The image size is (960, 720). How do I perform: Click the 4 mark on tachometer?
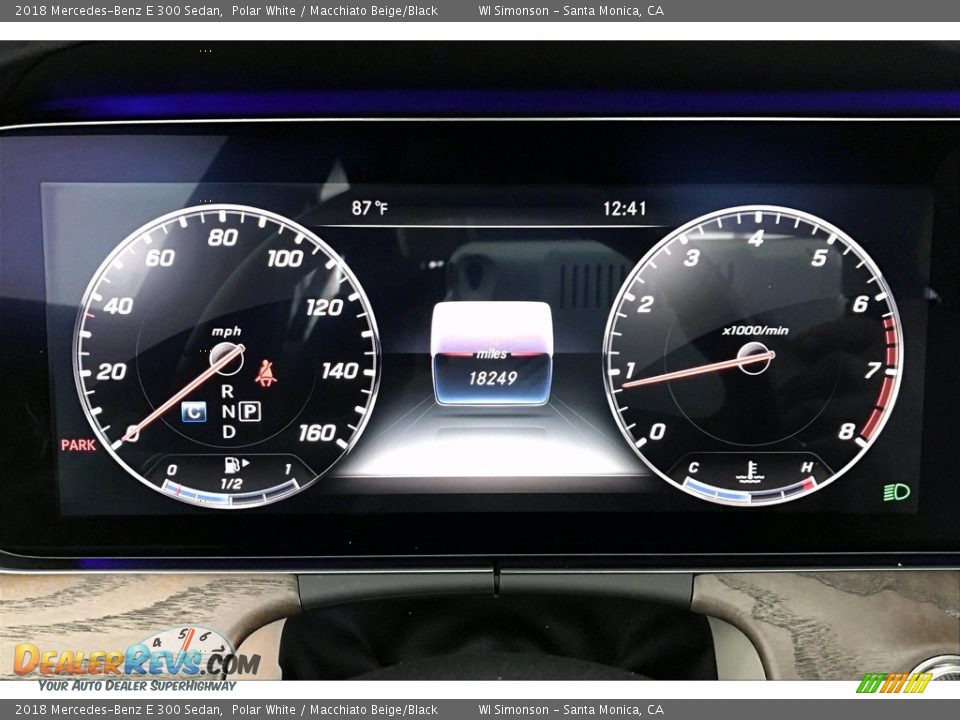click(x=757, y=238)
